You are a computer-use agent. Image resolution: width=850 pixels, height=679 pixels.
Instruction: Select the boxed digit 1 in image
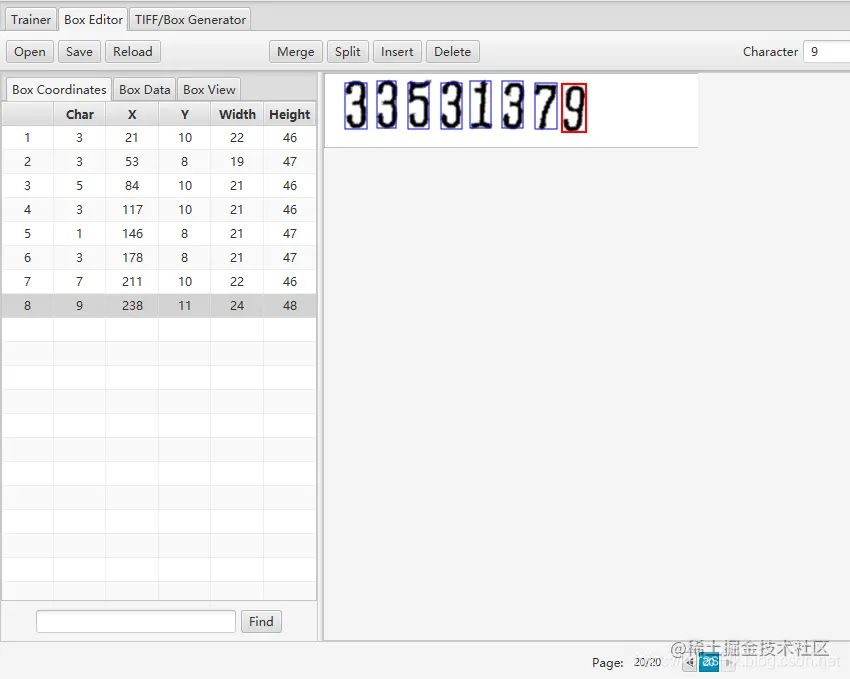[481, 105]
